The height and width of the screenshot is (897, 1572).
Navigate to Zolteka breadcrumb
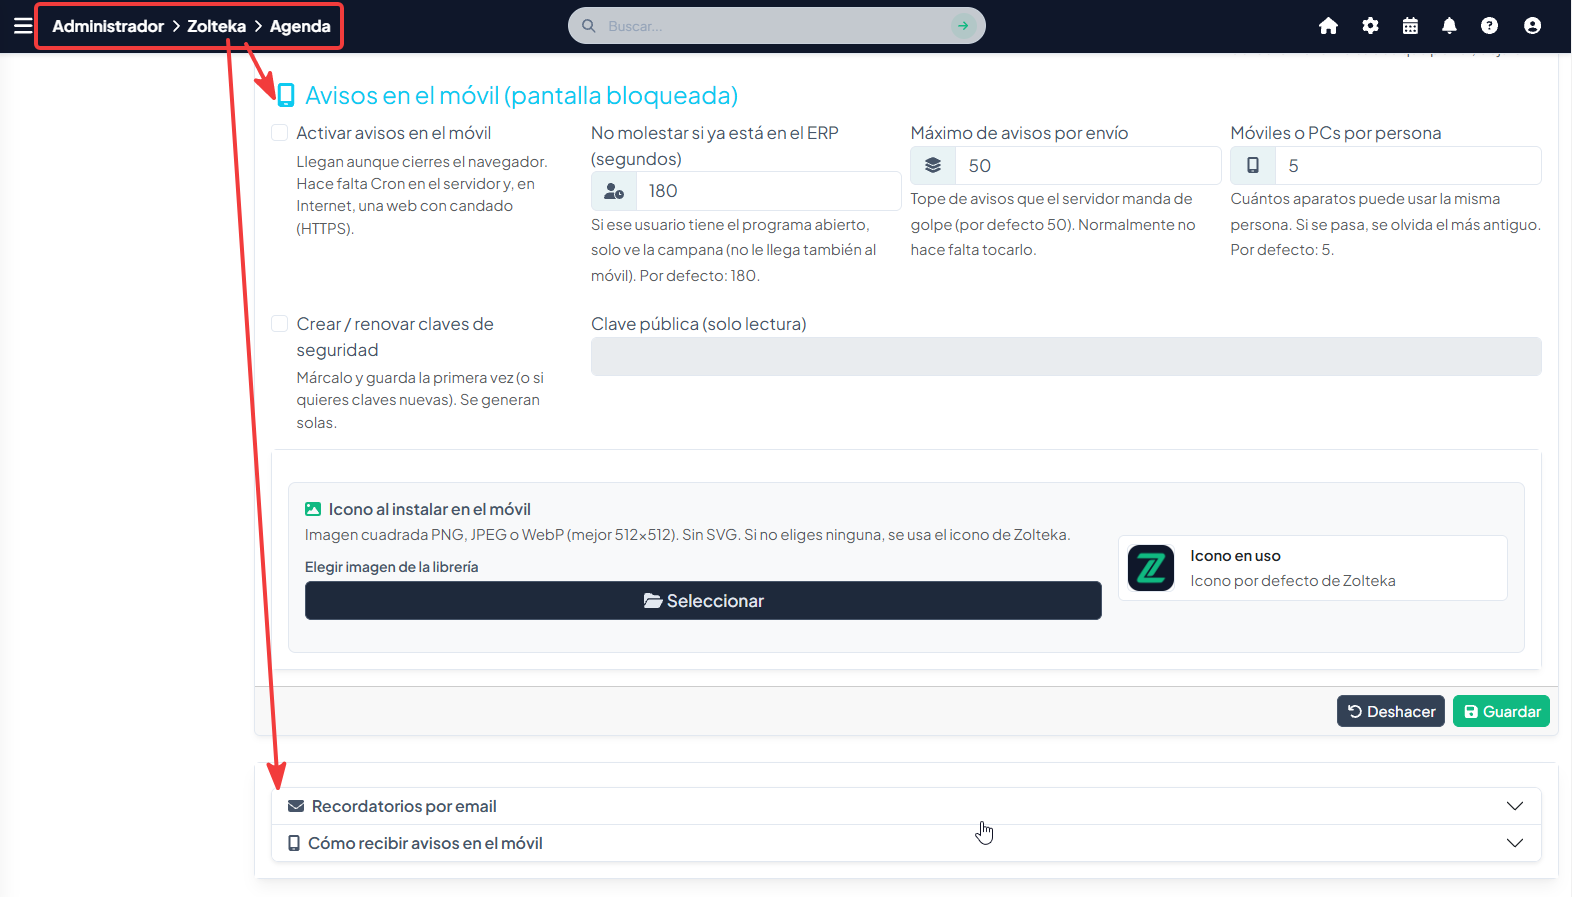tap(216, 26)
